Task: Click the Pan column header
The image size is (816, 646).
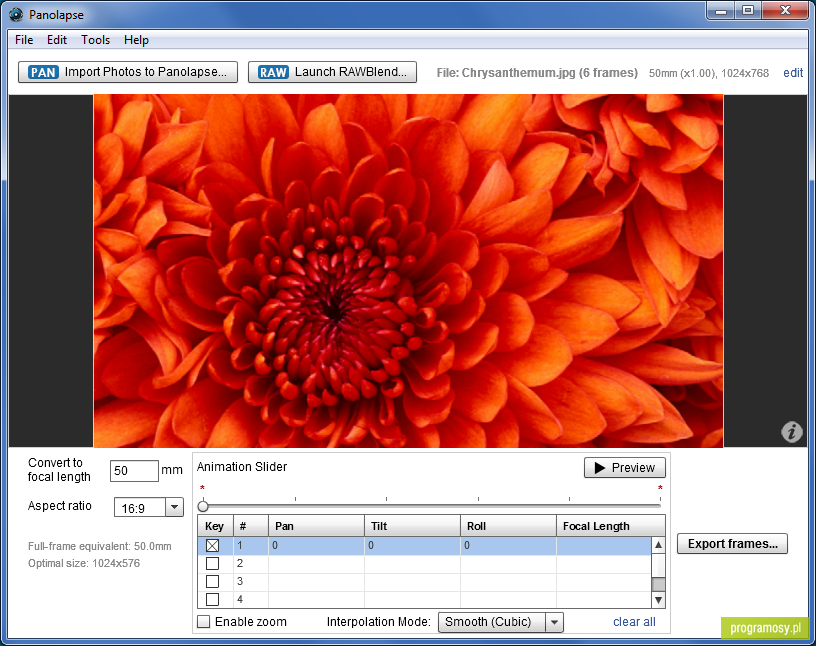Action: pos(316,526)
